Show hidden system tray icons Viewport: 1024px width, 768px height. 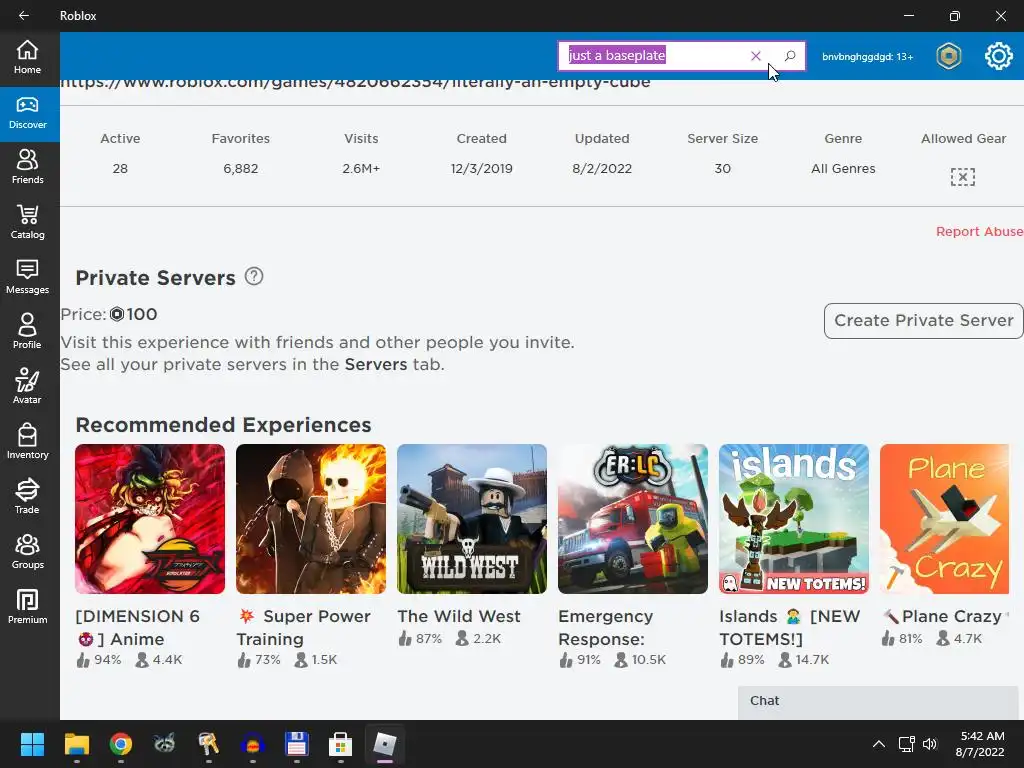coord(879,744)
